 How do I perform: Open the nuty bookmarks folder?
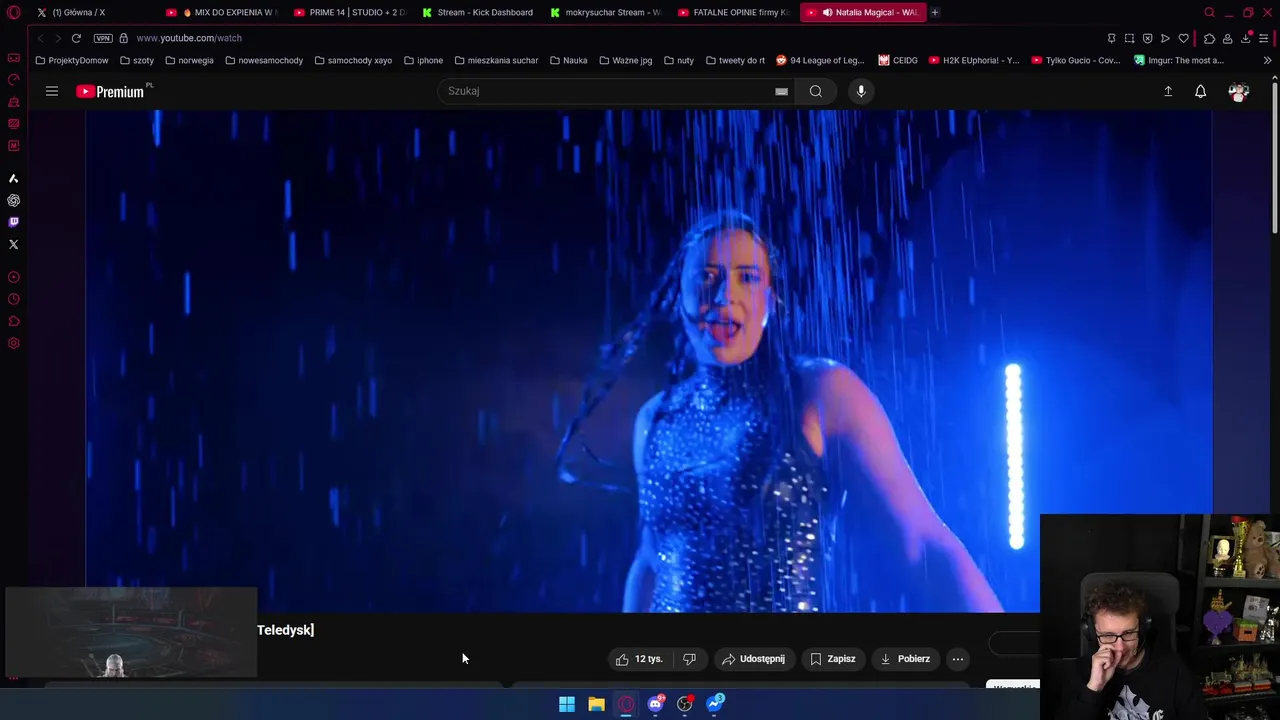point(679,60)
